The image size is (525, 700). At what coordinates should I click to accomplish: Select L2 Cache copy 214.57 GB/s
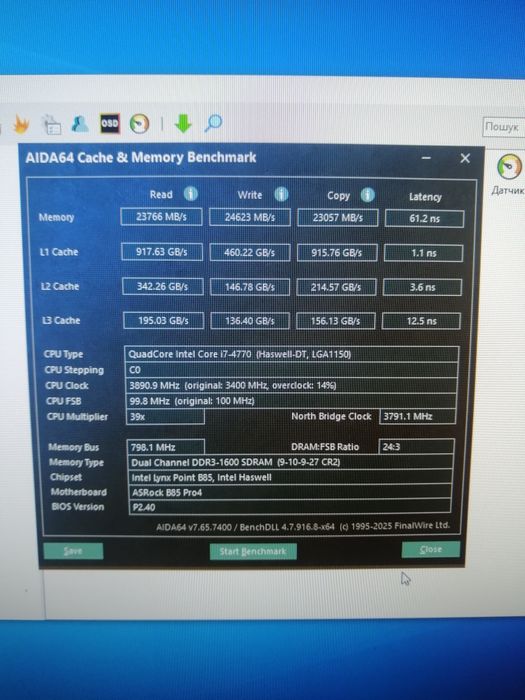336,287
